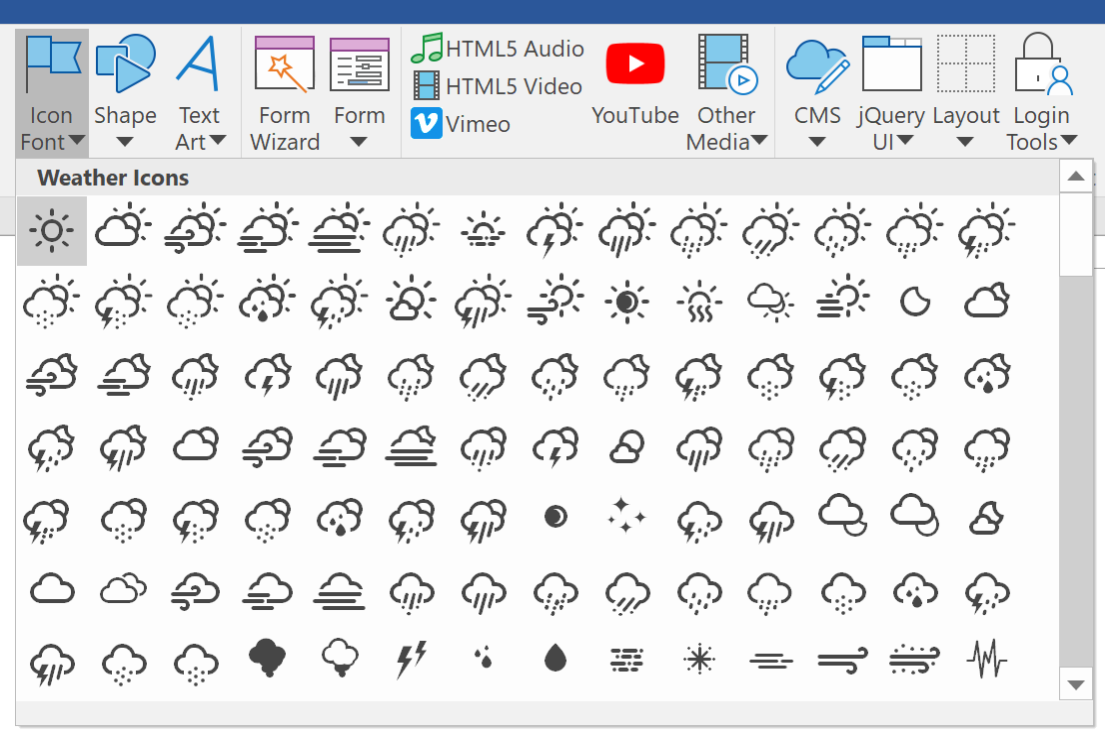The height and width of the screenshot is (736, 1106).
Task: Expand the Text Art menu
Action: 199,92
